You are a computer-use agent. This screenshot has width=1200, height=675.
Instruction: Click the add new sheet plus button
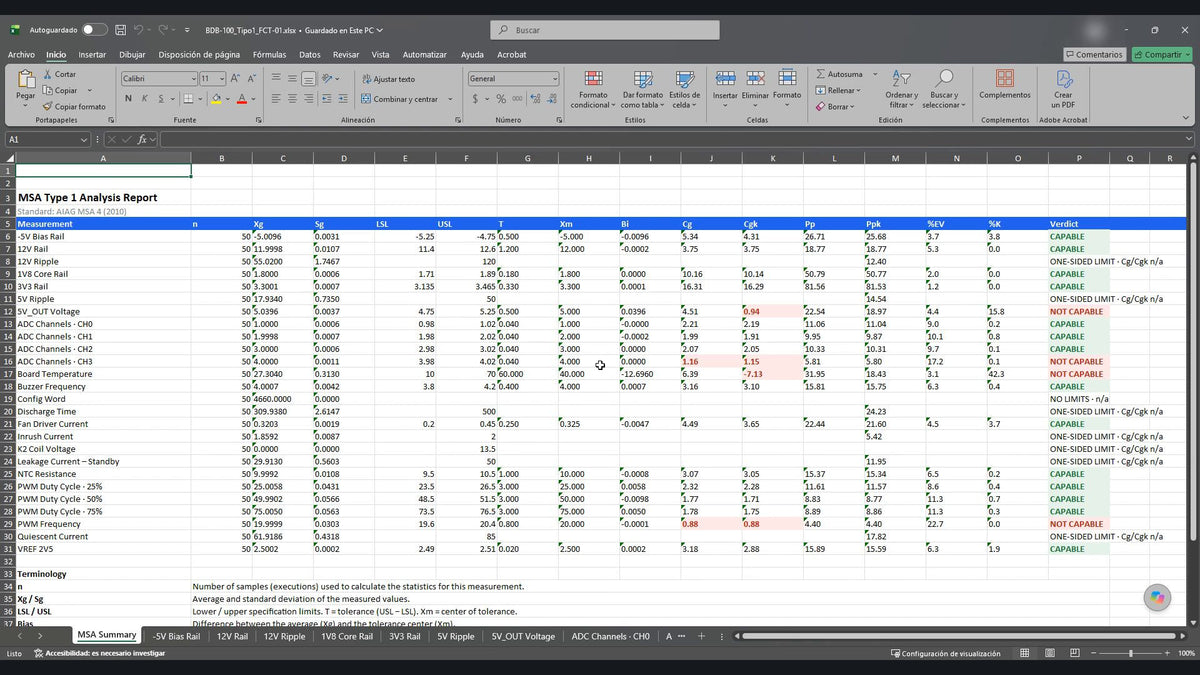pos(701,636)
